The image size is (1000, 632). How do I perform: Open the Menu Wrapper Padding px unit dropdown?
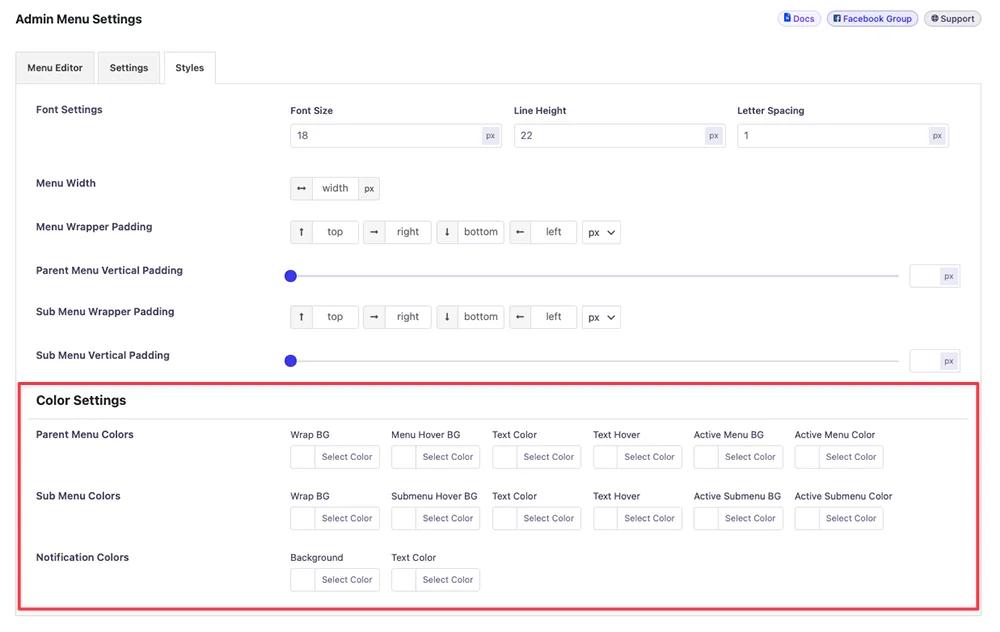click(601, 232)
